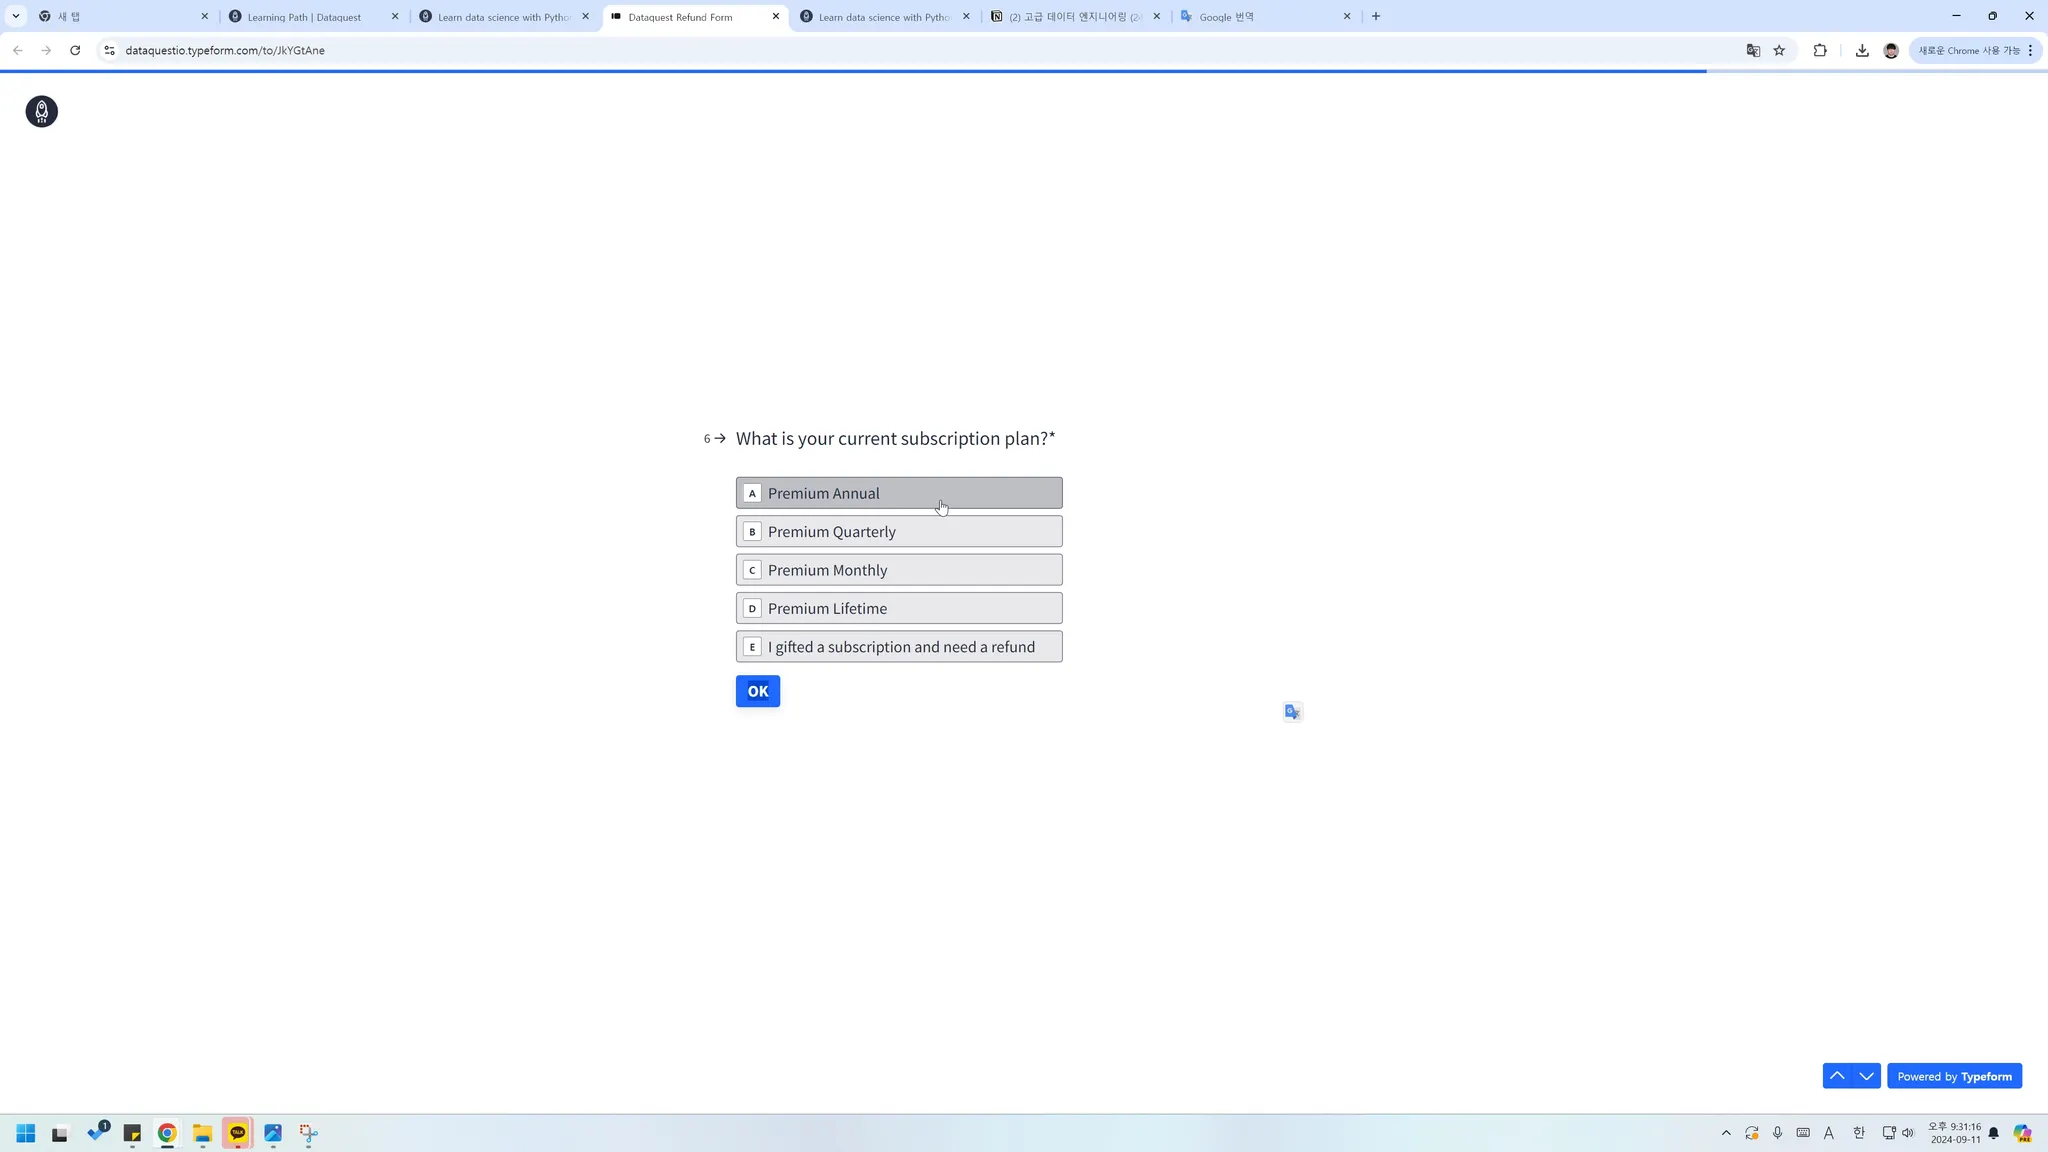Go to the previous question with up arrow
Image resolution: width=2048 pixels, height=1152 pixels.
[1837, 1076]
